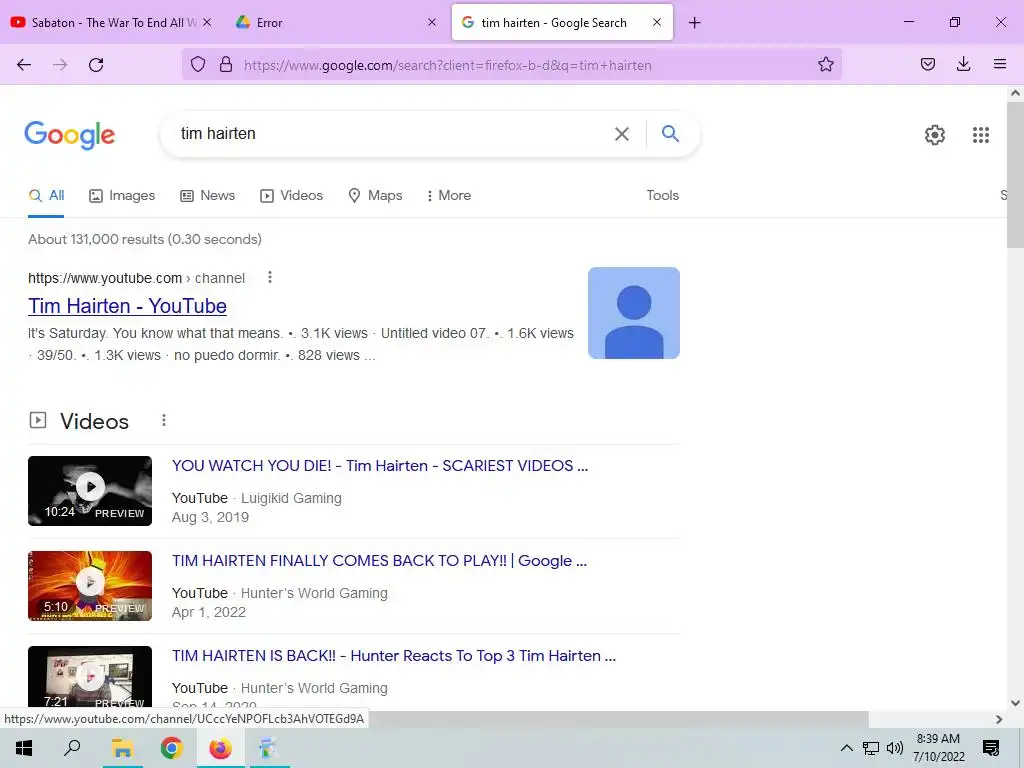Open the Google apps grid
Image resolution: width=1024 pixels, height=768 pixels.
point(980,135)
